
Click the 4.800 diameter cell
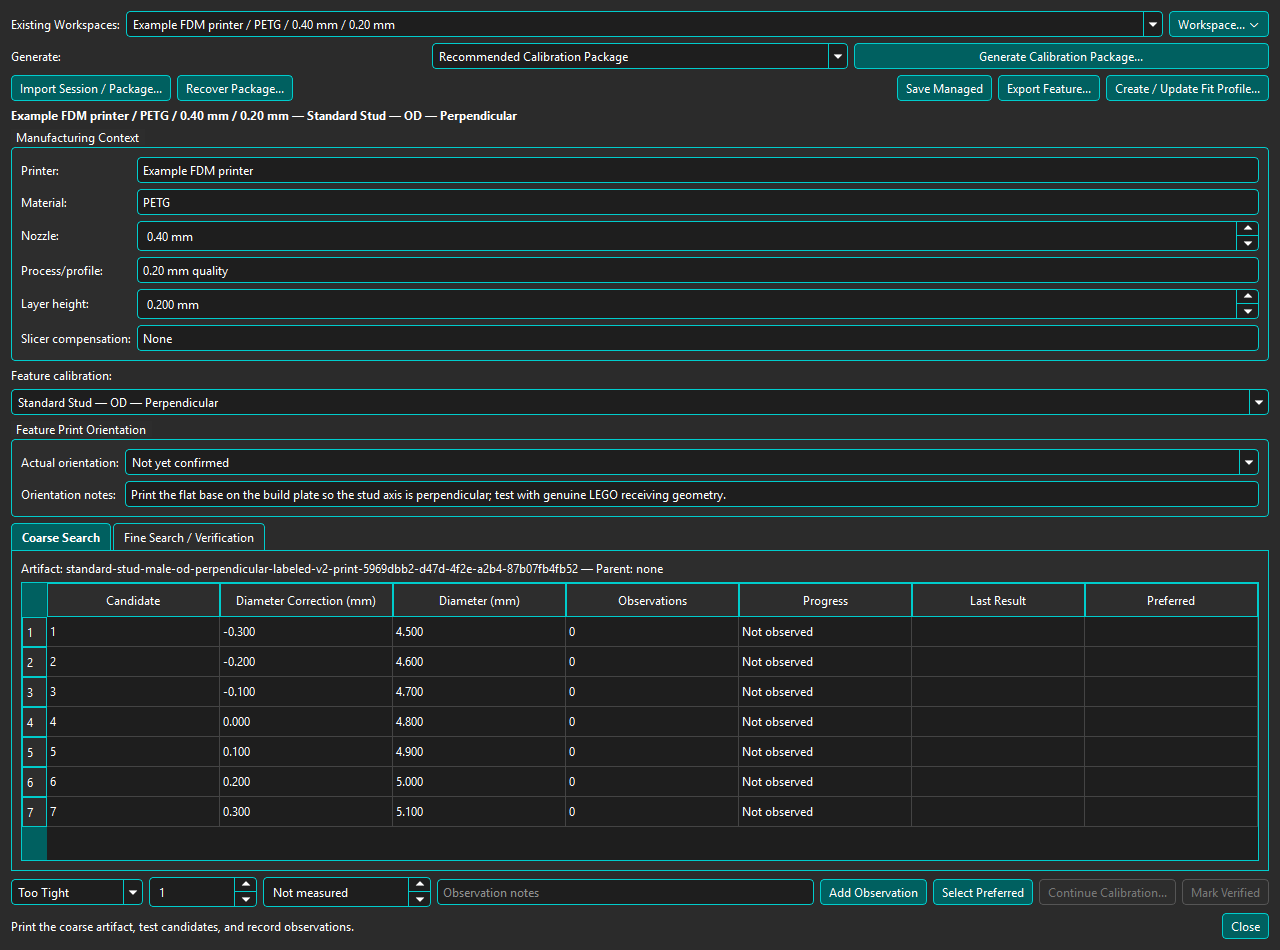coord(479,722)
